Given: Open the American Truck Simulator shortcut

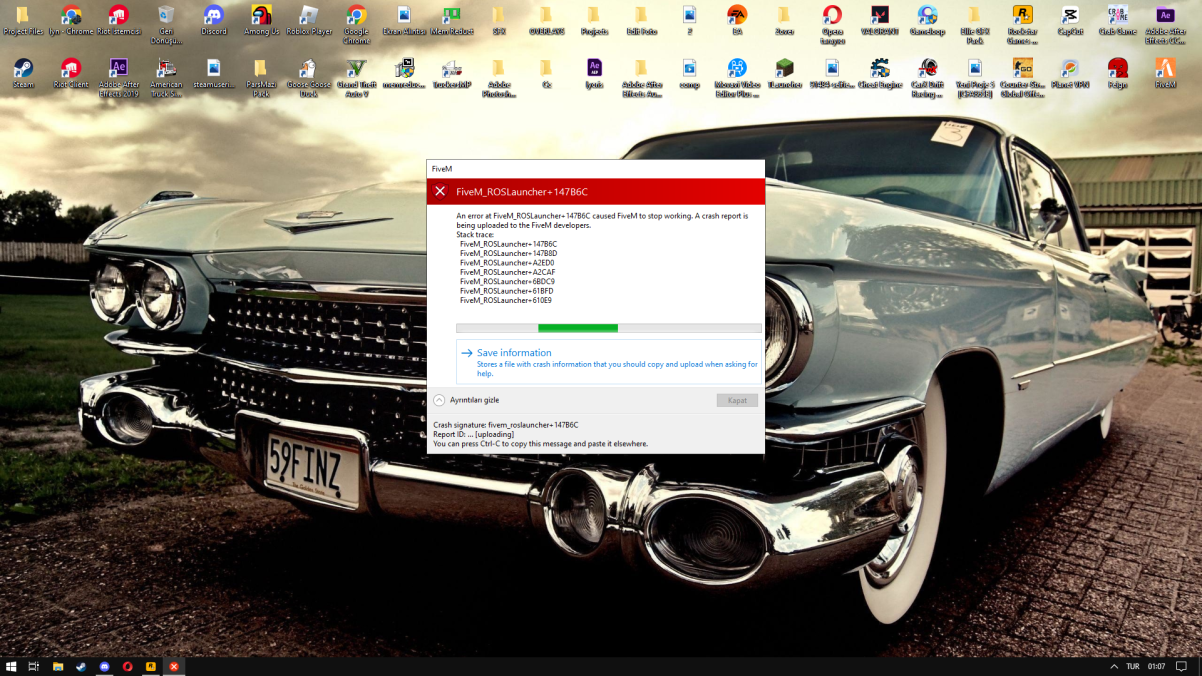Looking at the screenshot, I should [166, 78].
